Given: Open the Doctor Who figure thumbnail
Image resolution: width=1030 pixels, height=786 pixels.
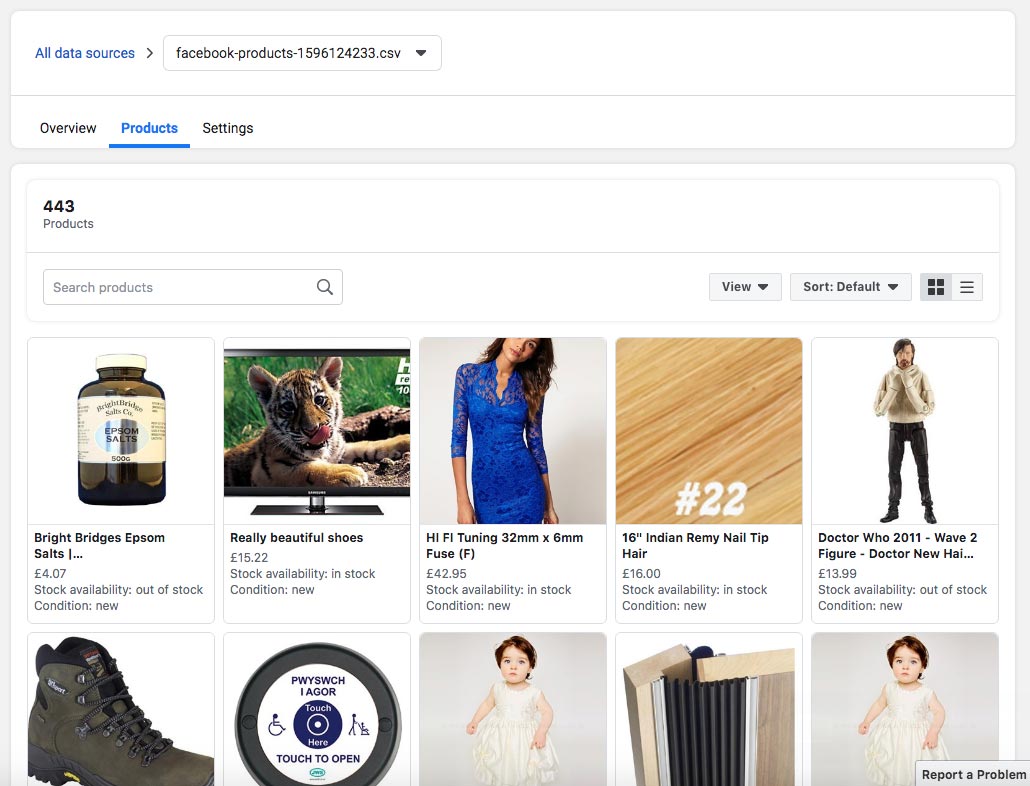Looking at the screenshot, I should tap(905, 431).
